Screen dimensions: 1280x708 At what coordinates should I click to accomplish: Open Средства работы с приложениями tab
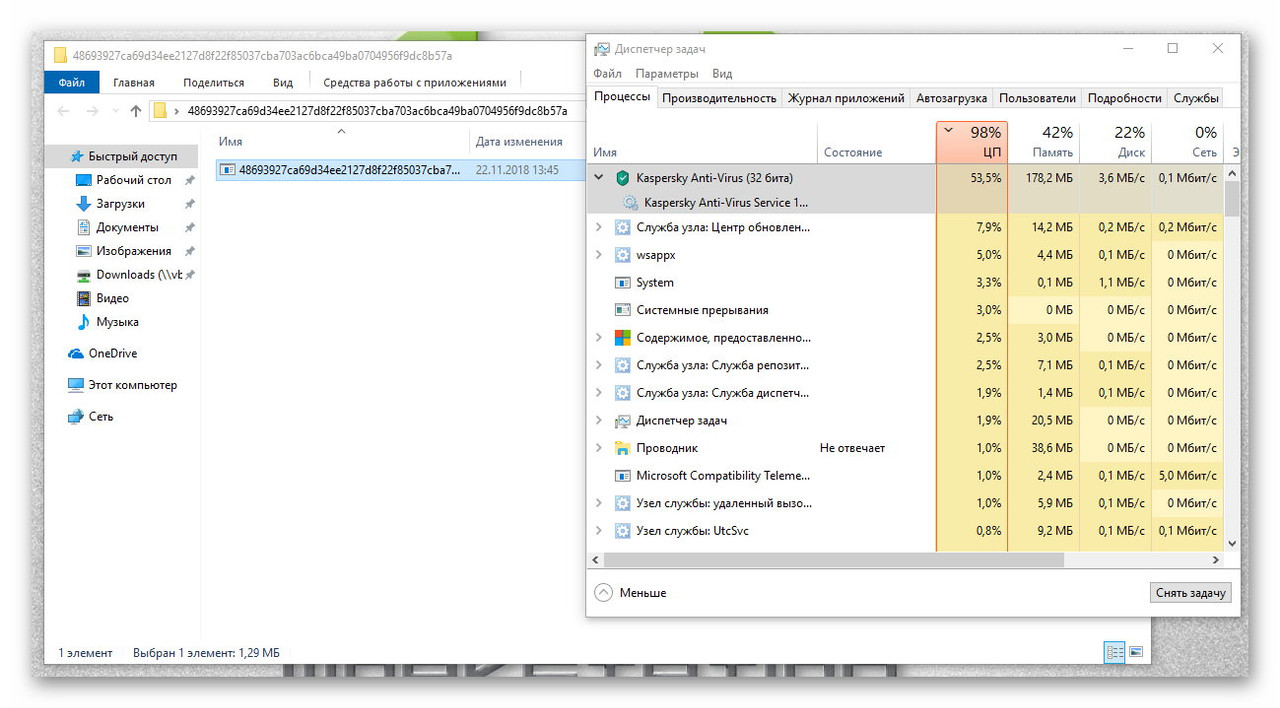coord(414,82)
